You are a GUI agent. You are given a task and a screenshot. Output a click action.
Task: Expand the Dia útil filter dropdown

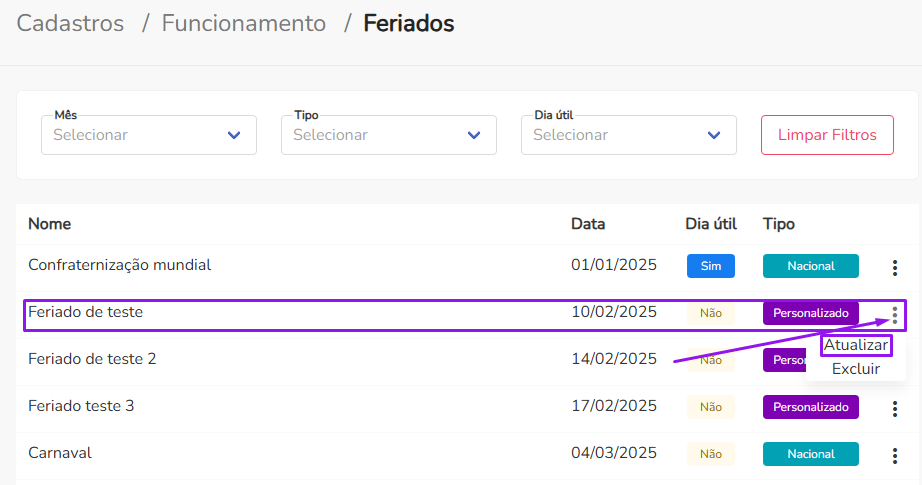(629, 135)
